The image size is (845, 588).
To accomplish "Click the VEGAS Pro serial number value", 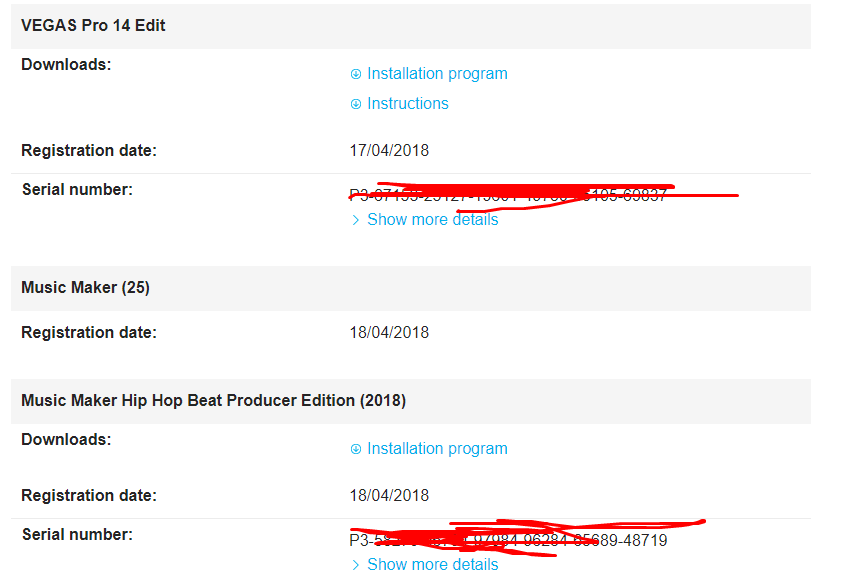I will pyautogui.click(x=508, y=196).
